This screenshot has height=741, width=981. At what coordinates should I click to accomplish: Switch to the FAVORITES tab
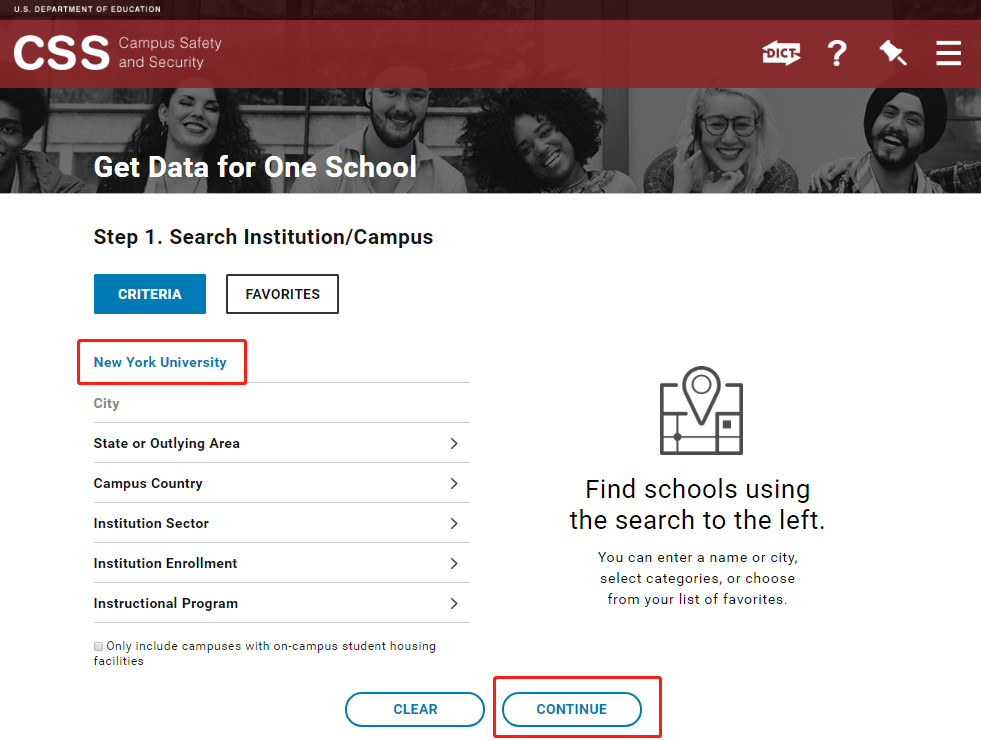[282, 294]
